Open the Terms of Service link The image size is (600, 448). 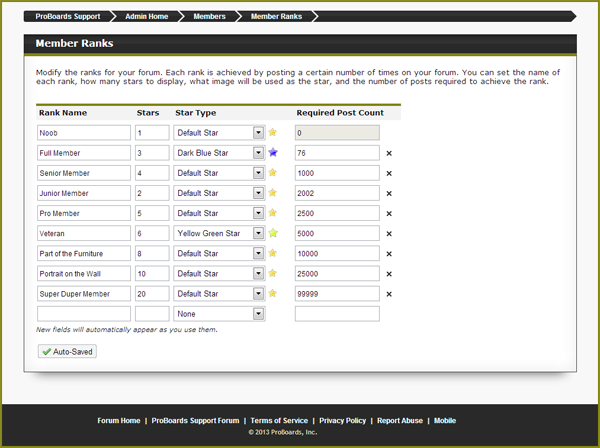(279, 420)
